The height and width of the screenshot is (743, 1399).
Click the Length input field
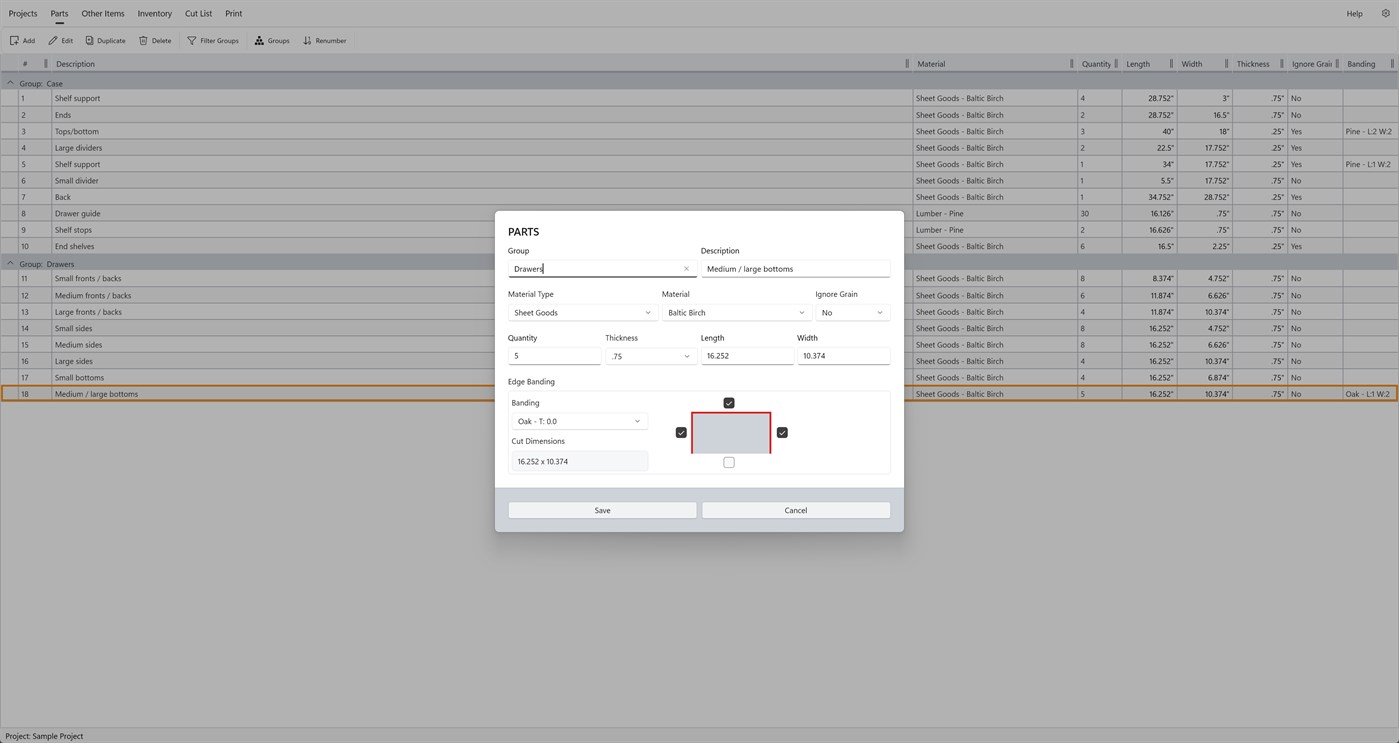coord(747,356)
